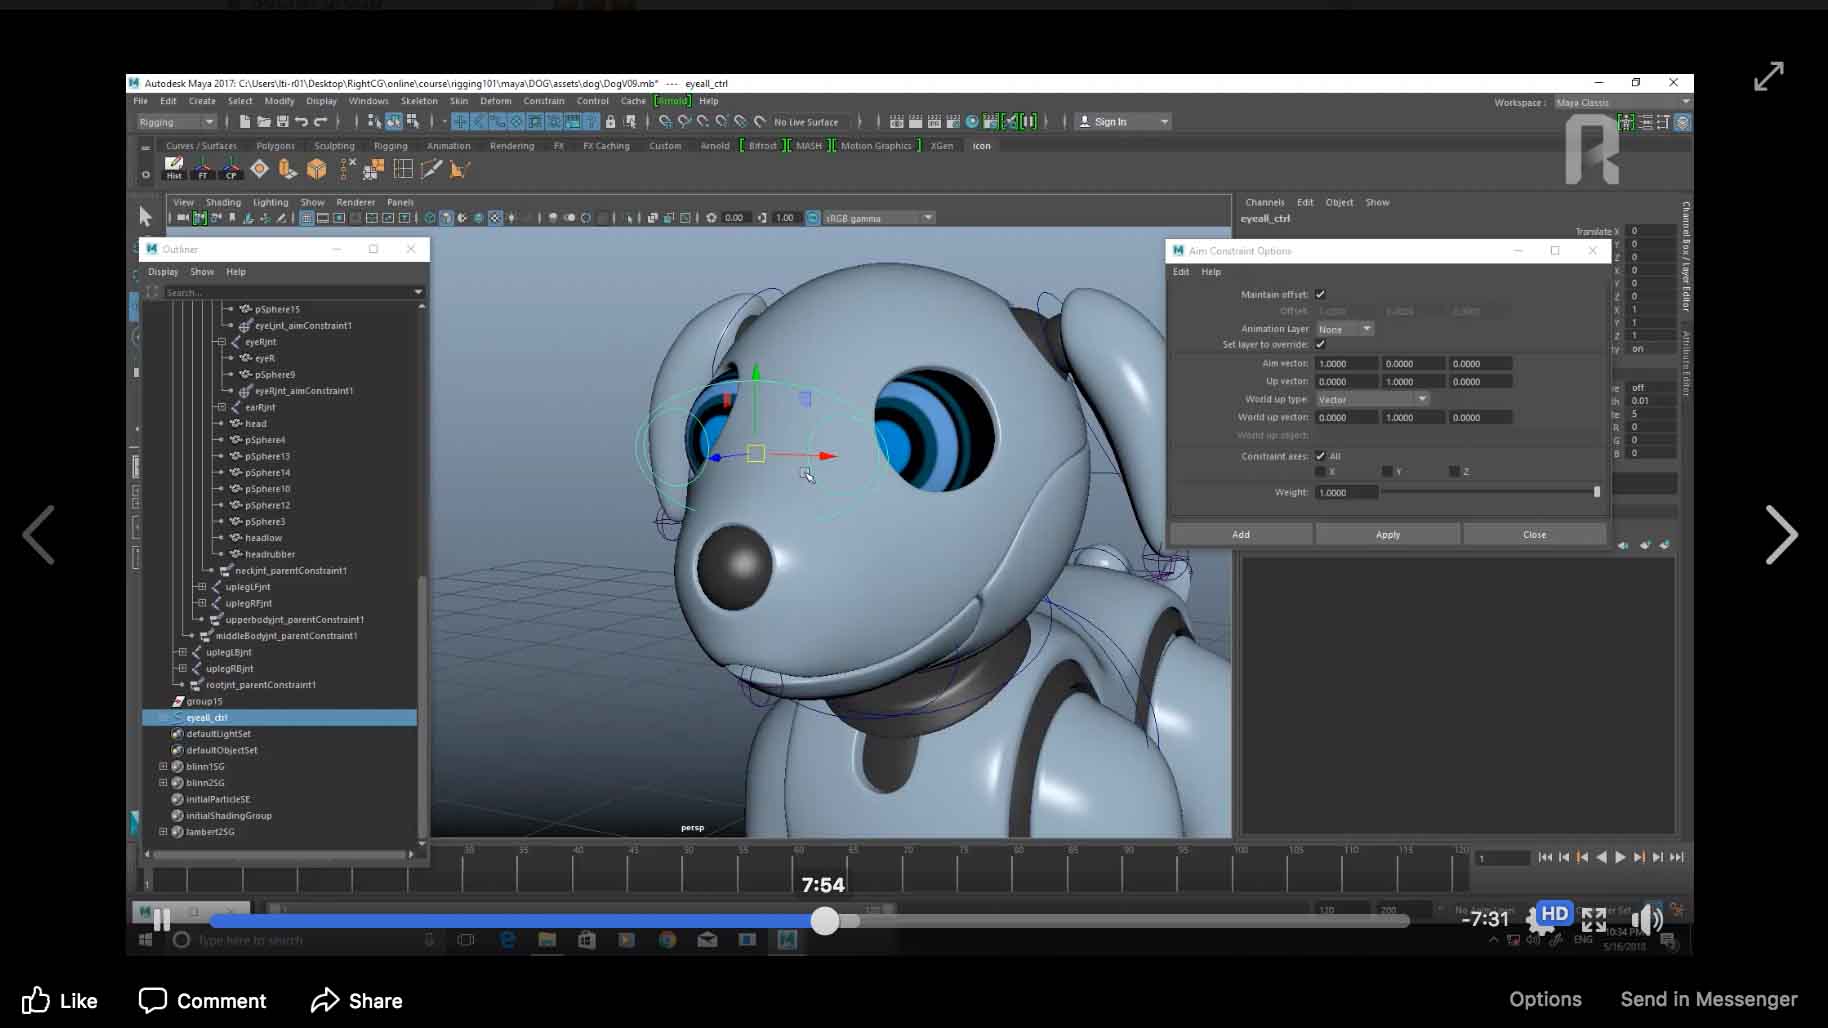Click the Send in Messenger link
Image resolution: width=1828 pixels, height=1028 pixels.
(x=1708, y=999)
